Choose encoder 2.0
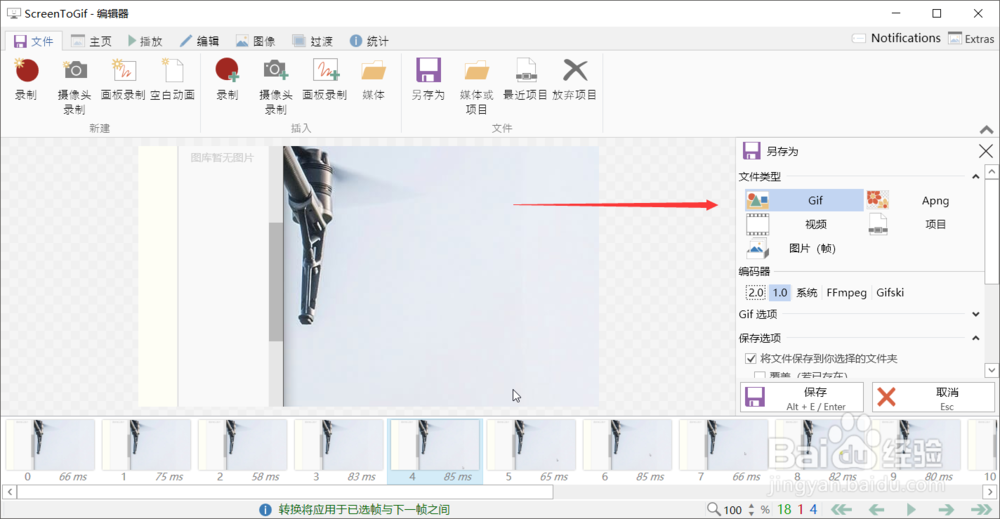Screen dimensions: 1000x519 (x=756, y=293)
